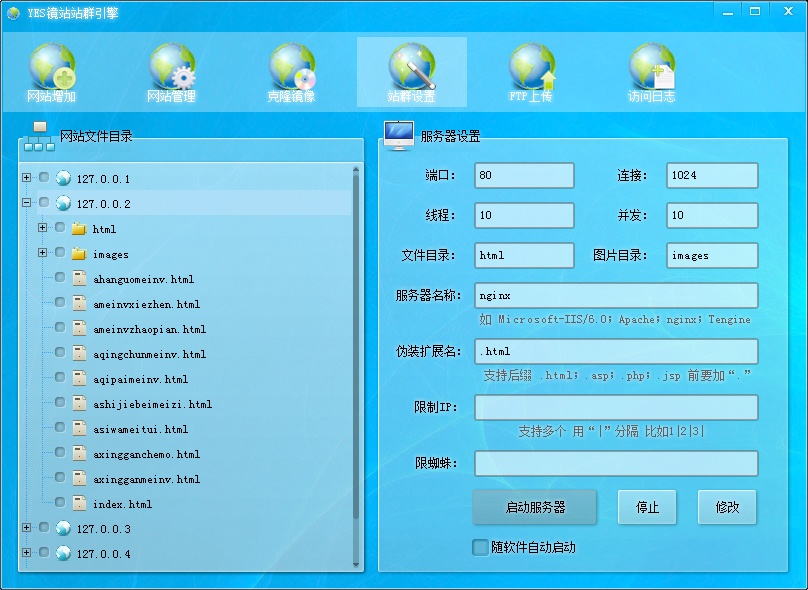The height and width of the screenshot is (590, 808).
Task: Click the 限制IP input field
Action: coord(616,408)
